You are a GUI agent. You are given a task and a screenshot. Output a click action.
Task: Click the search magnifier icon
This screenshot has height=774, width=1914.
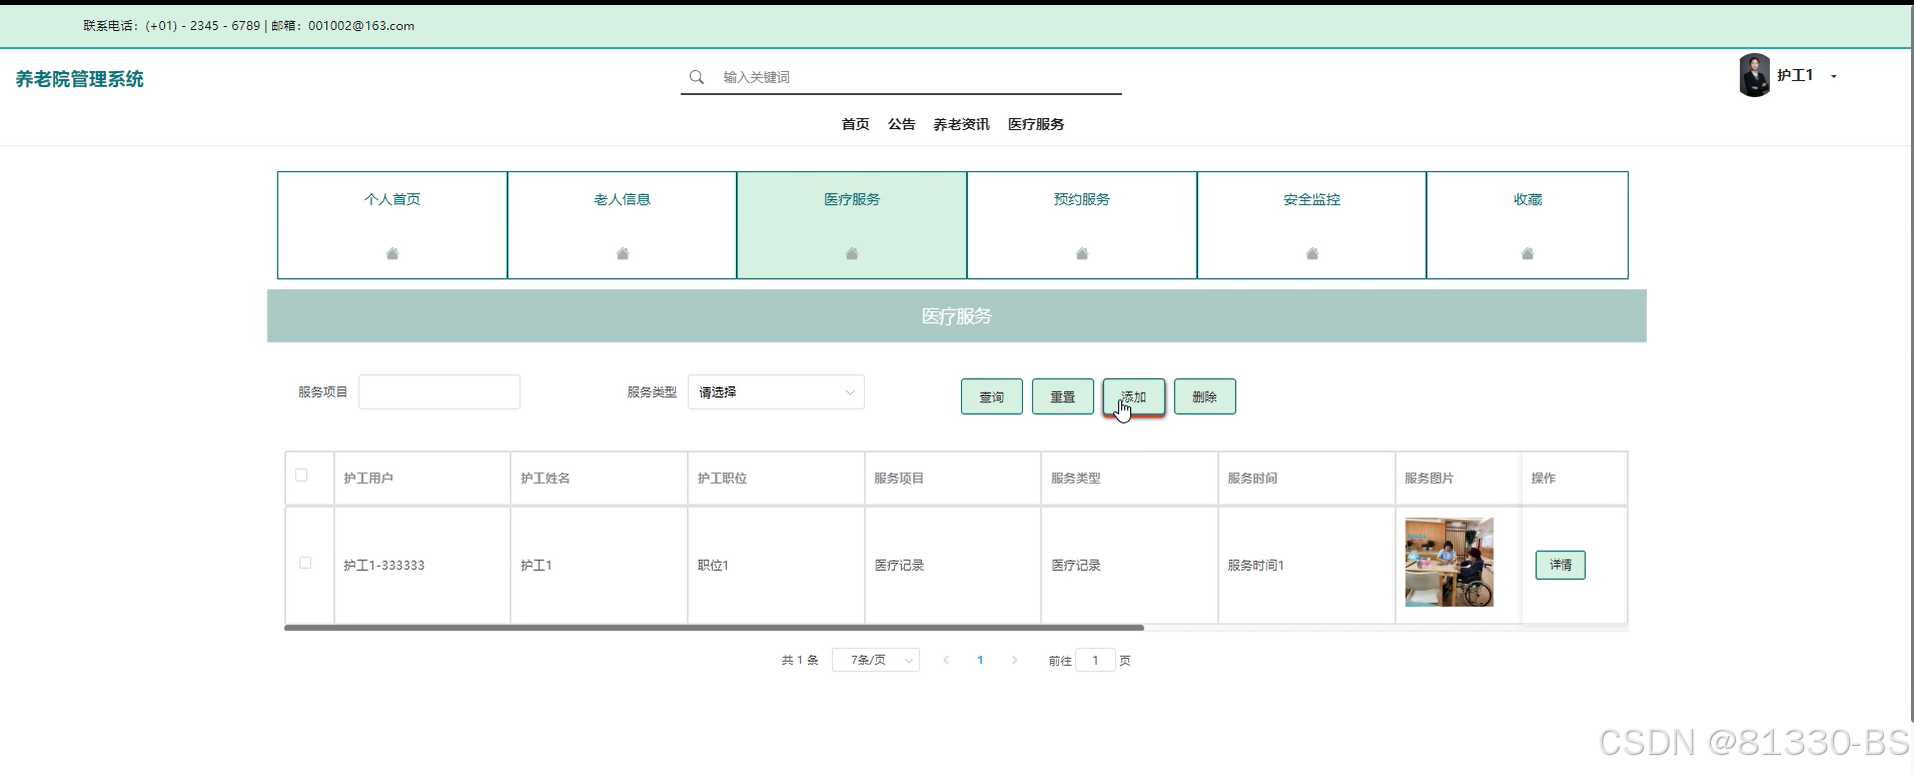click(697, 77)
